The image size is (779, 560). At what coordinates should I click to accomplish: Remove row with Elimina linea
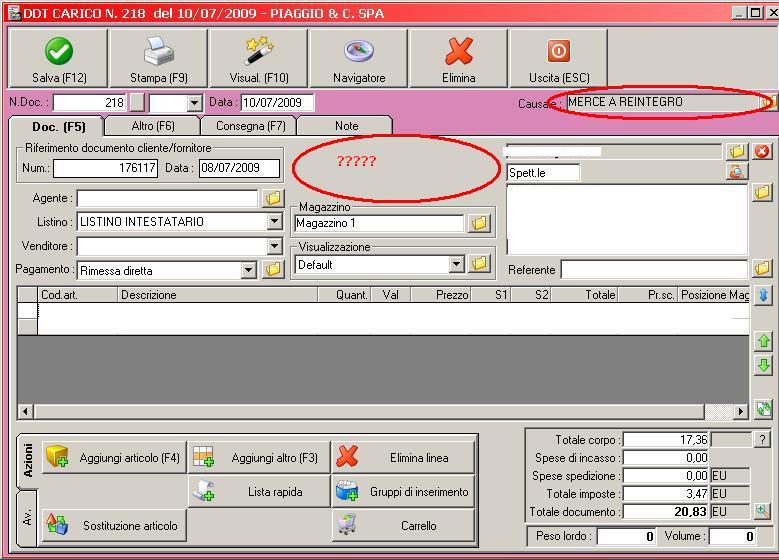[x=403, y=457]
